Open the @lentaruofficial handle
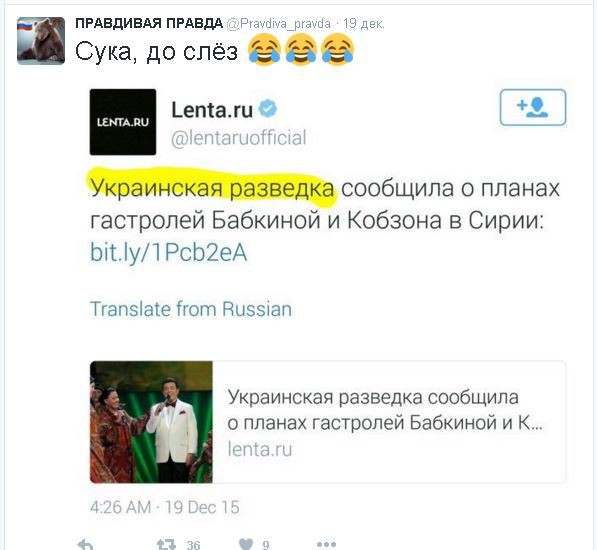597x550 pixels. point(239,138)
